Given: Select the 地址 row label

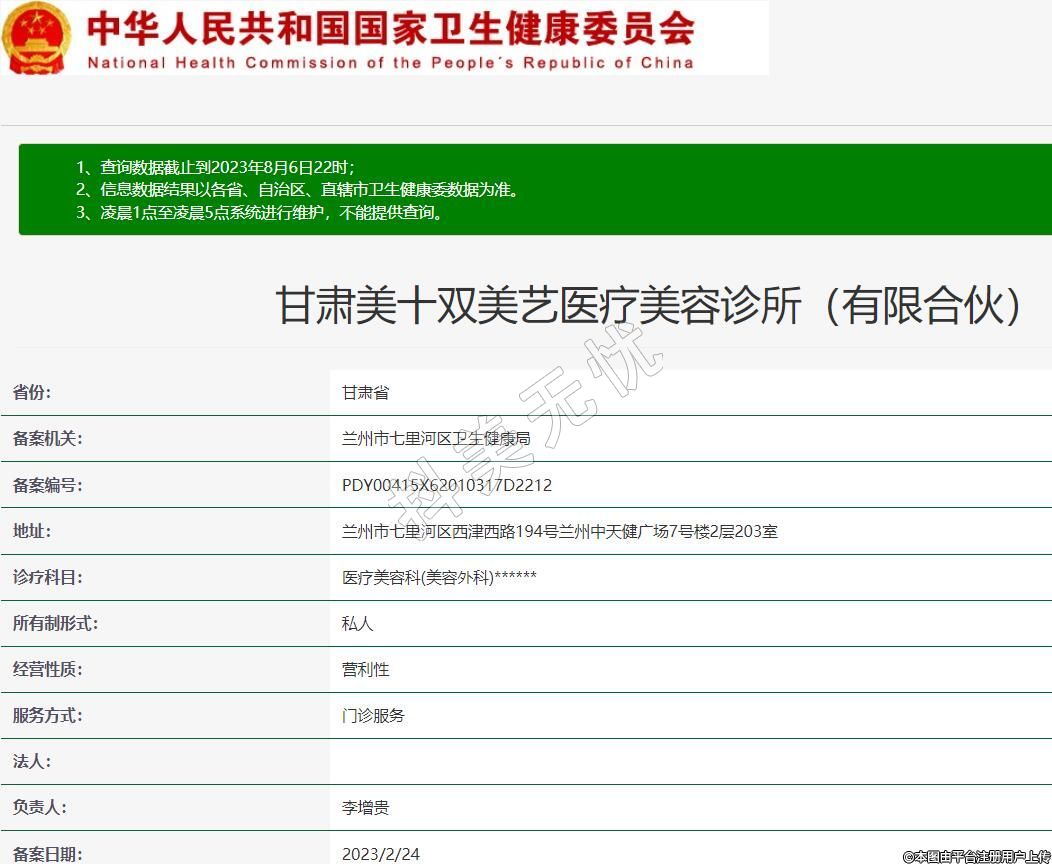Looking at the screenshot, I should [x=31, y=531].
